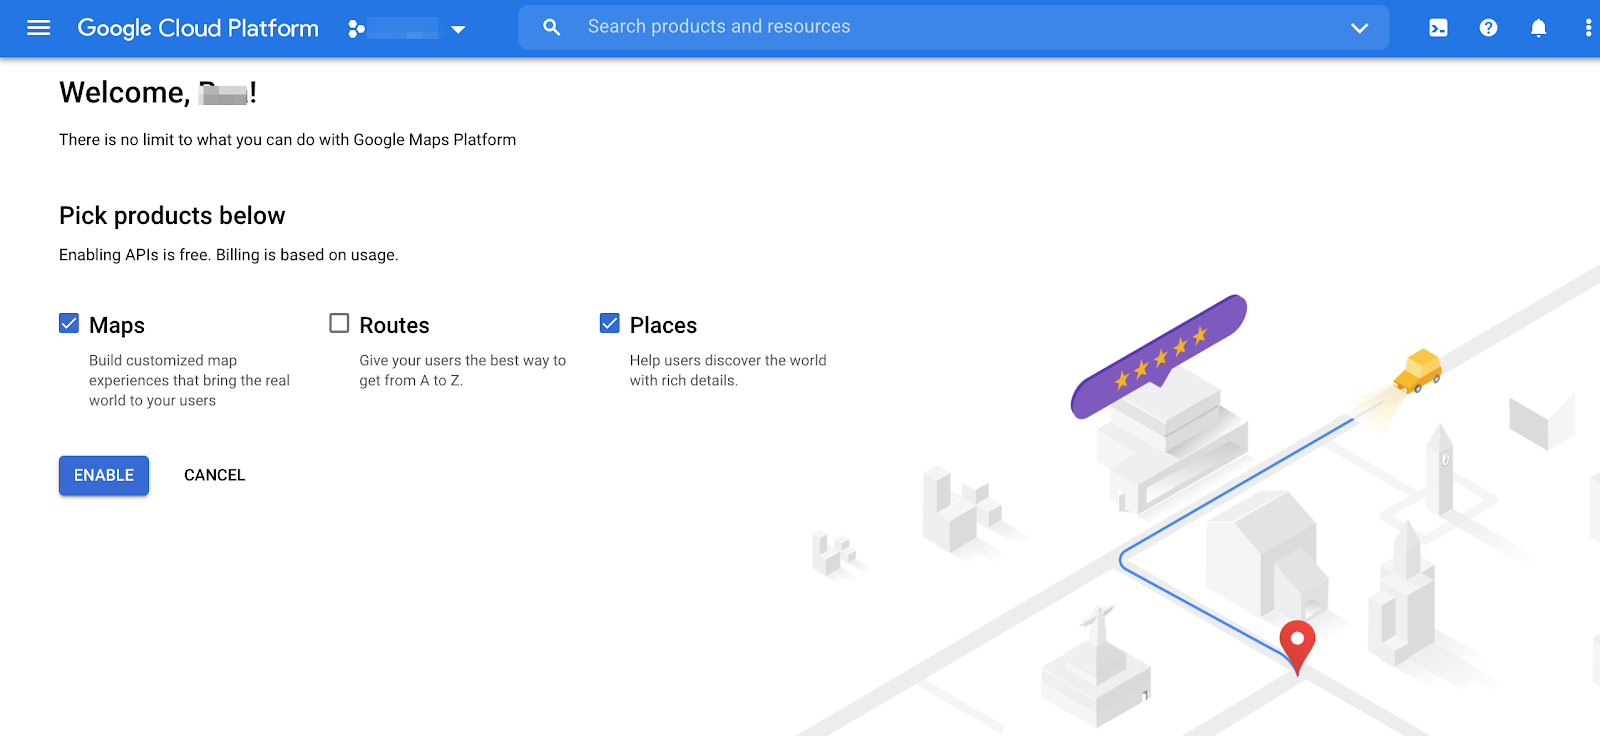Open the Help menu
The height and width of the screenshot is (736, 1600).
coord(1488,28)
